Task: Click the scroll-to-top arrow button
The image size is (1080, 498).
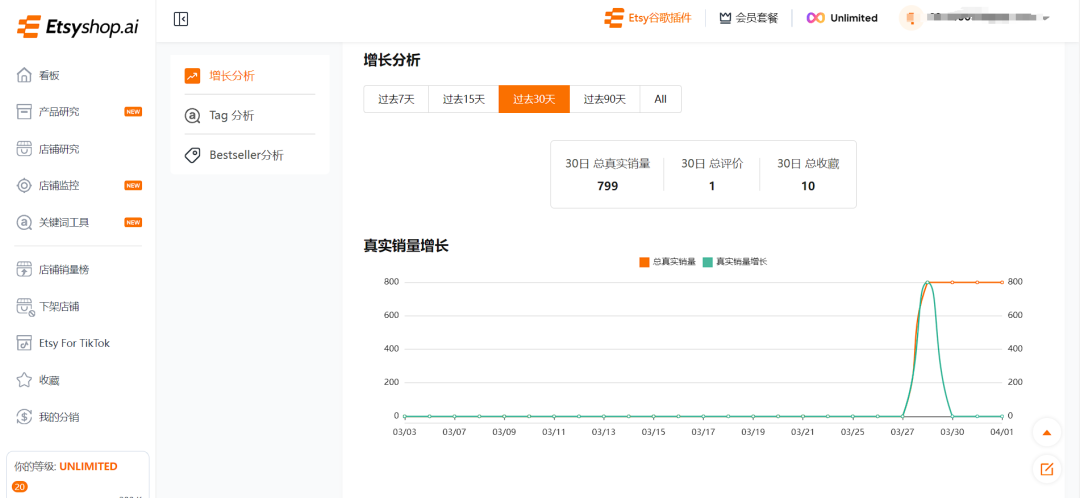Action: pyautogui.click(x=1047, y=433)
